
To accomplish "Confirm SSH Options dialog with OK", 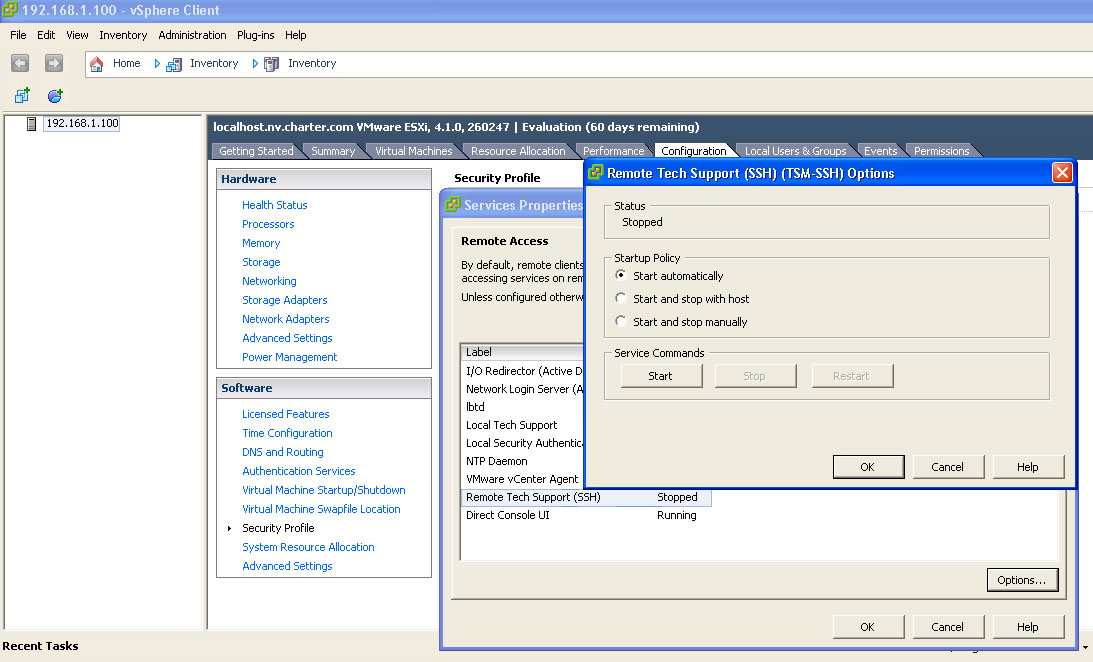I will pyautogui.click(x=868, y=467).
